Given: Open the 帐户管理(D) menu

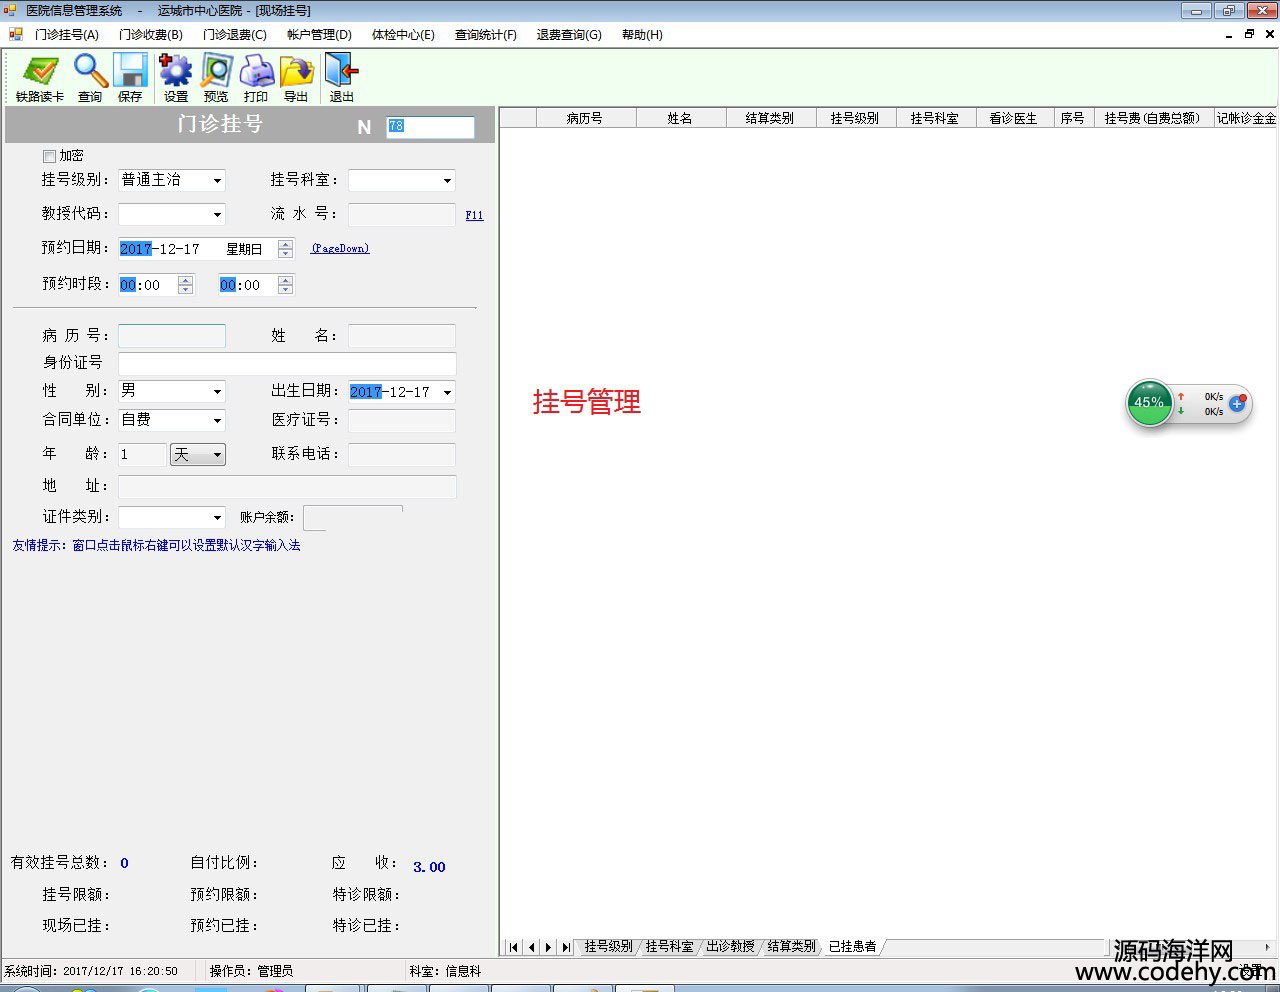Looking at the screenshot, I should 319,35.
